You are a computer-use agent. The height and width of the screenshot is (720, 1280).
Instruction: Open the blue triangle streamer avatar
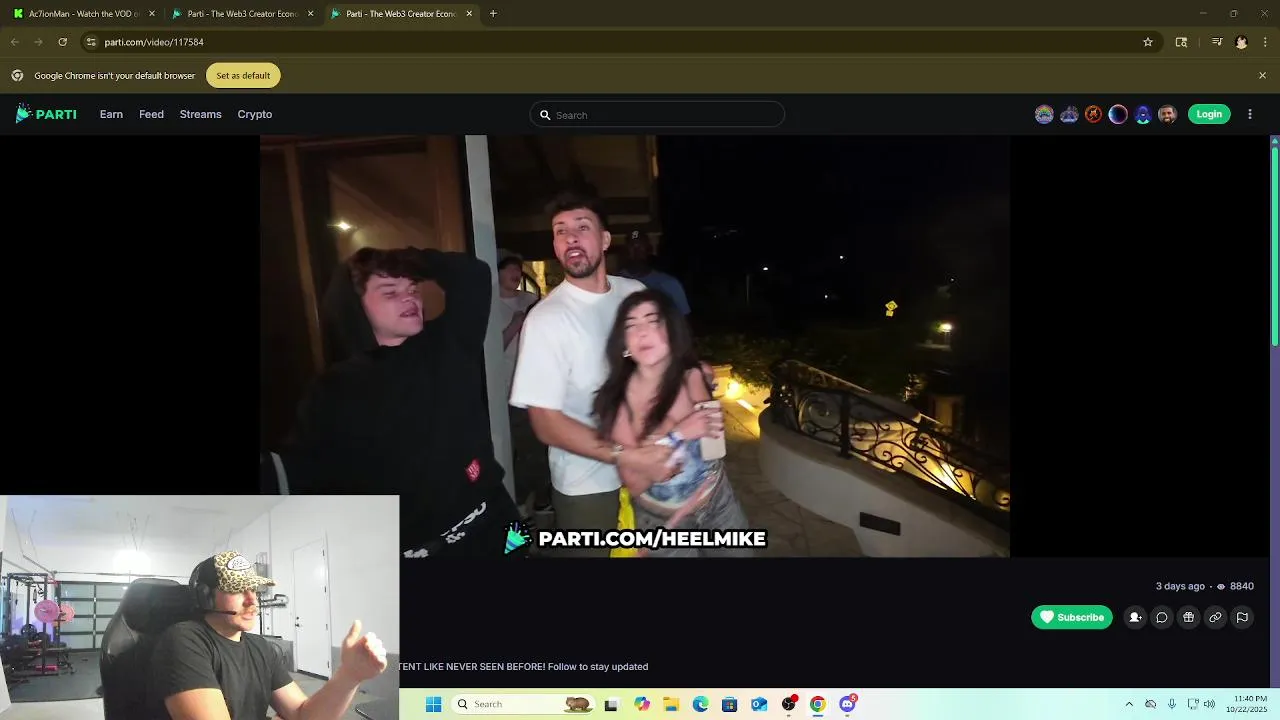click(x=1069, y=114)
